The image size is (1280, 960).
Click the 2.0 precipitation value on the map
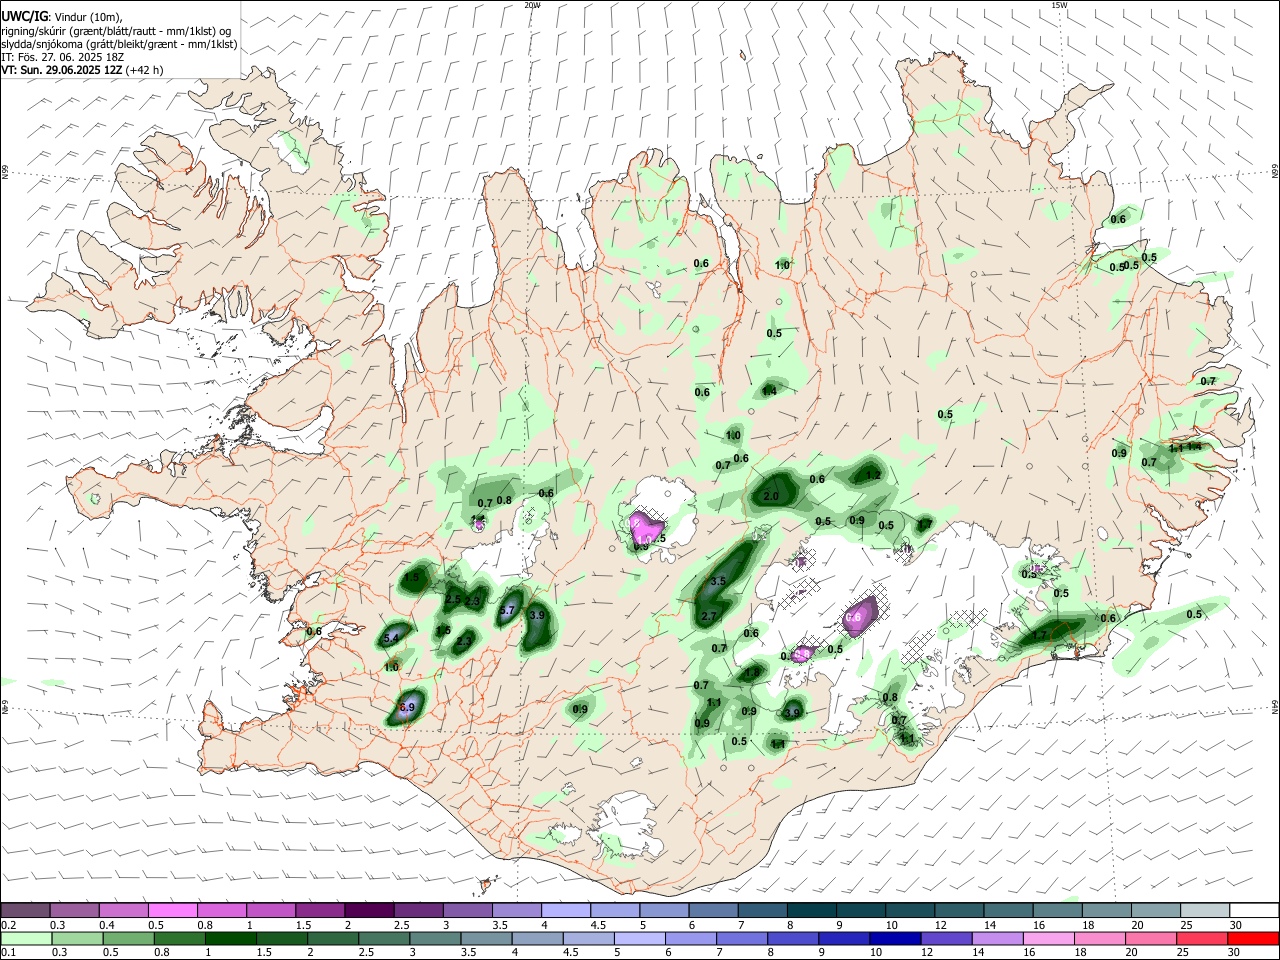[x=771, y=496]
